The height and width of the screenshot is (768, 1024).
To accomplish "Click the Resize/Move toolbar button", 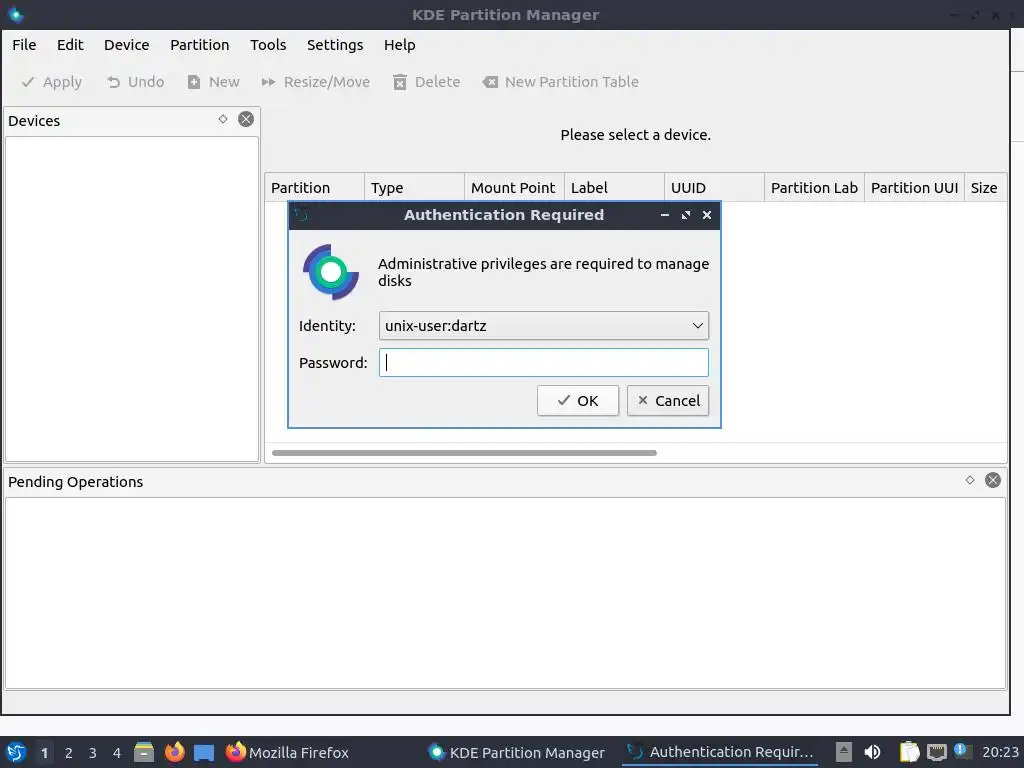I will [315, 82].
